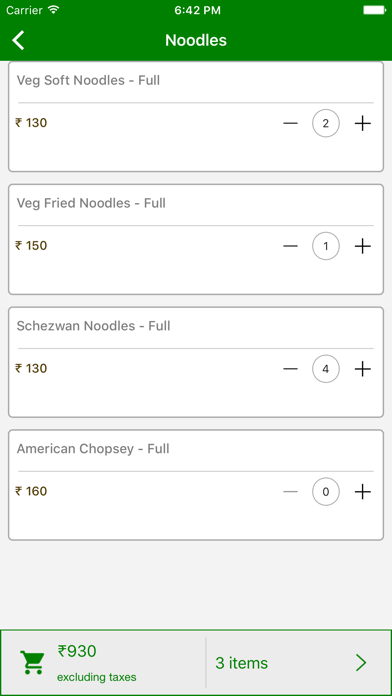The height and width of the screenshot is (696, 392).
Task: Tap minus for Schezwan Noodles - Full
Action: point(290,369)
